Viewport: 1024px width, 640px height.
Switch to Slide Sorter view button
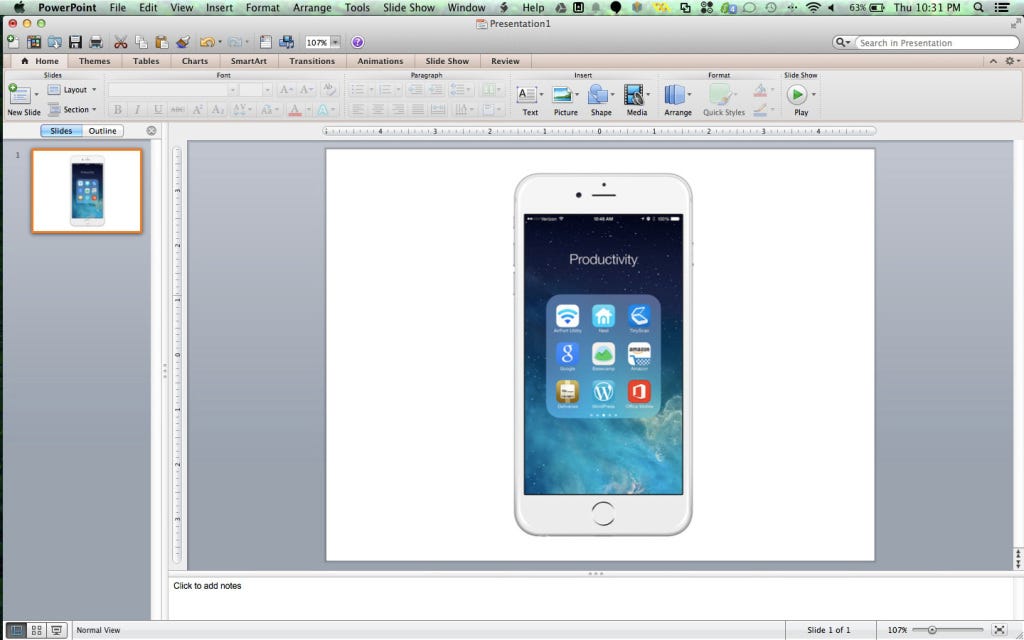(x=37, y=630)
